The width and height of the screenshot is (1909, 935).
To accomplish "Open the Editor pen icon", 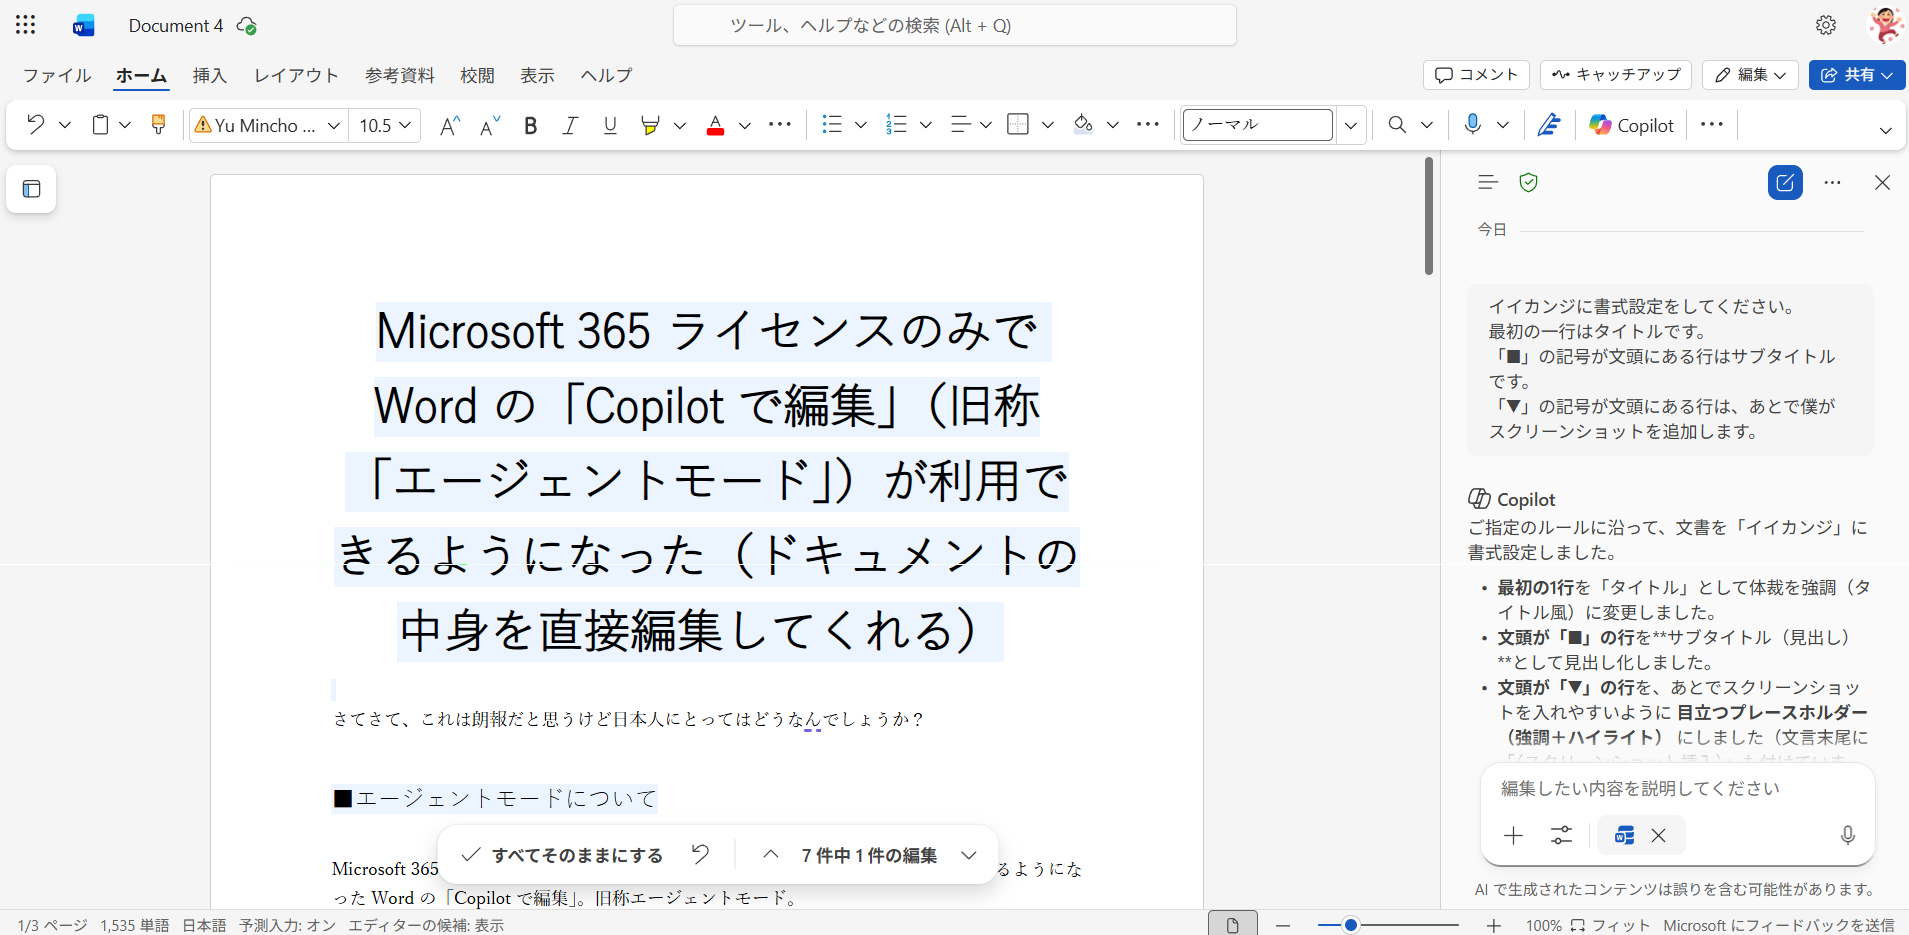I will [1549, 125].
